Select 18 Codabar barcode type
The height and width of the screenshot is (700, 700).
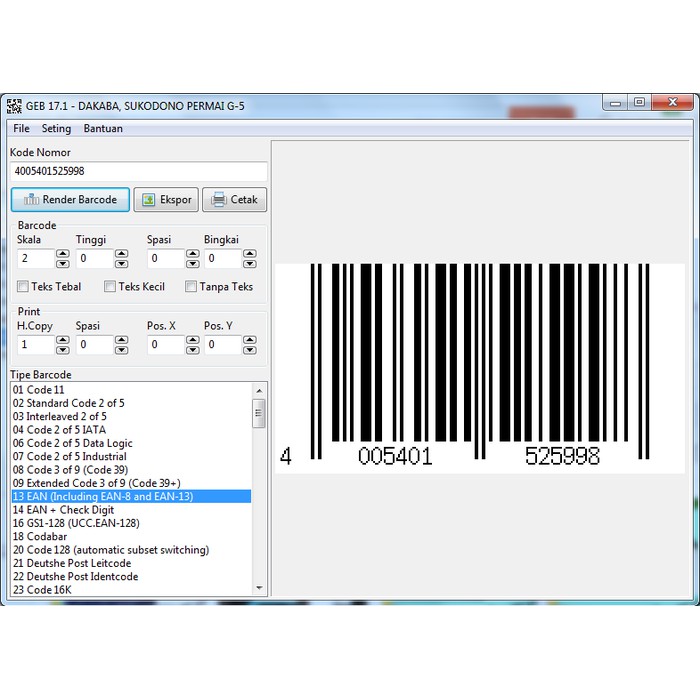(x=131, y=537)
